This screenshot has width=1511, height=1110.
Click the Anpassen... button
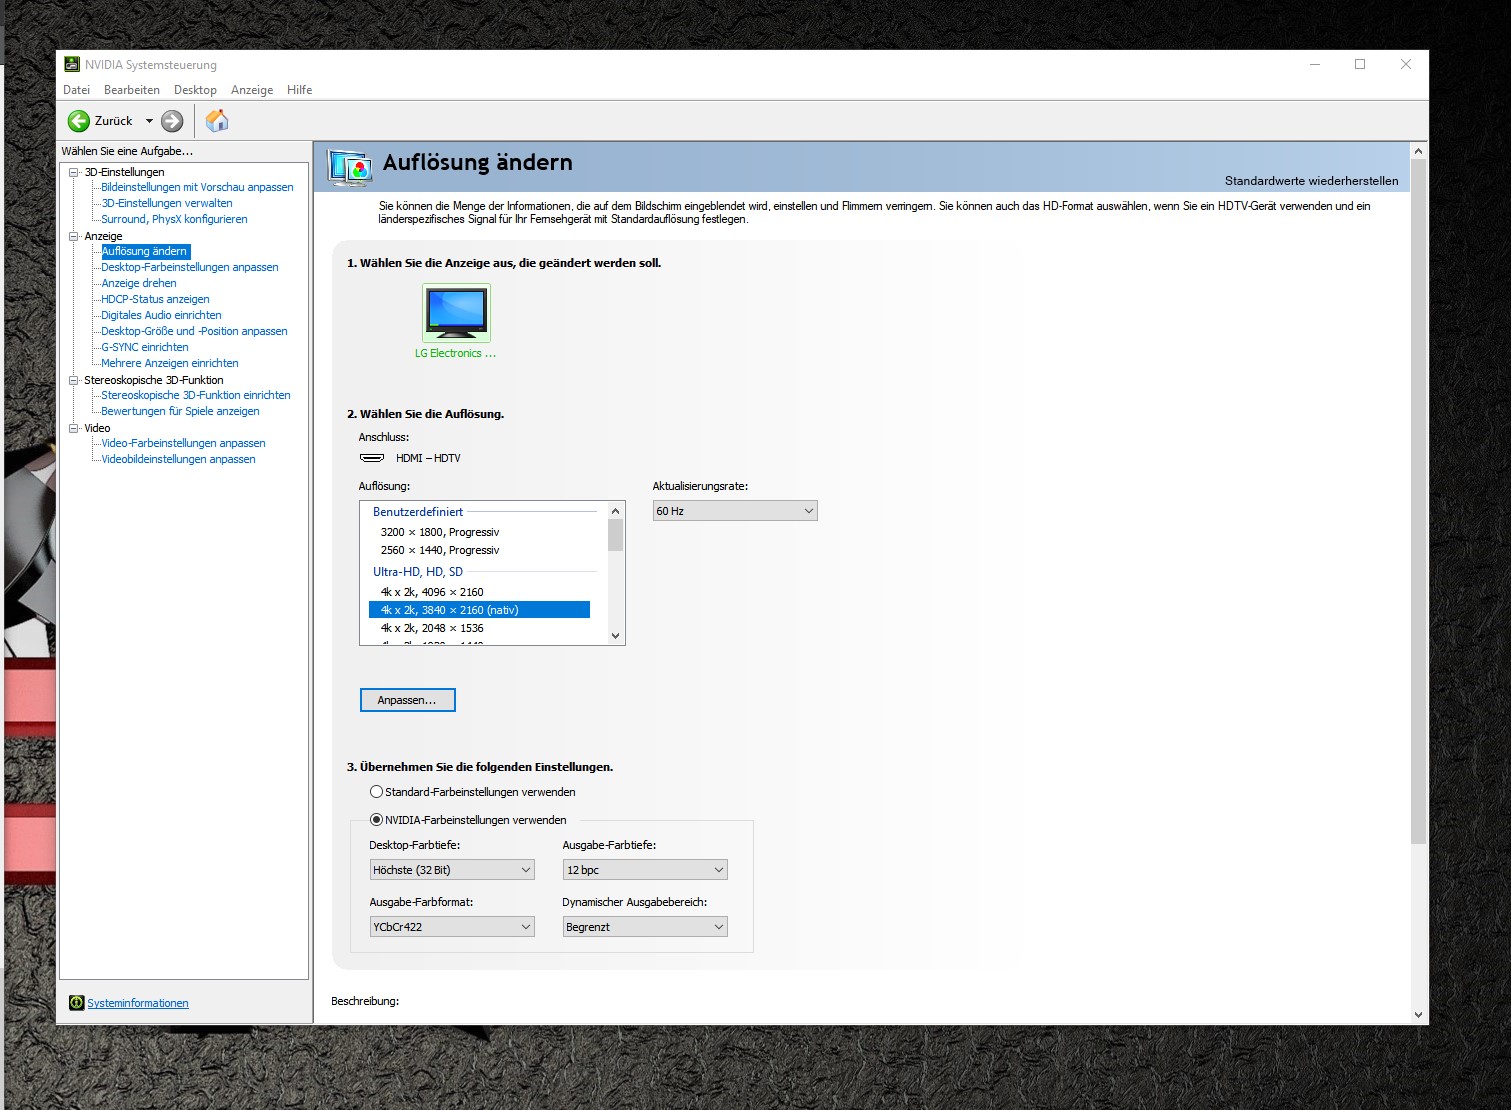pyautogui.click(x=407, y=700)
